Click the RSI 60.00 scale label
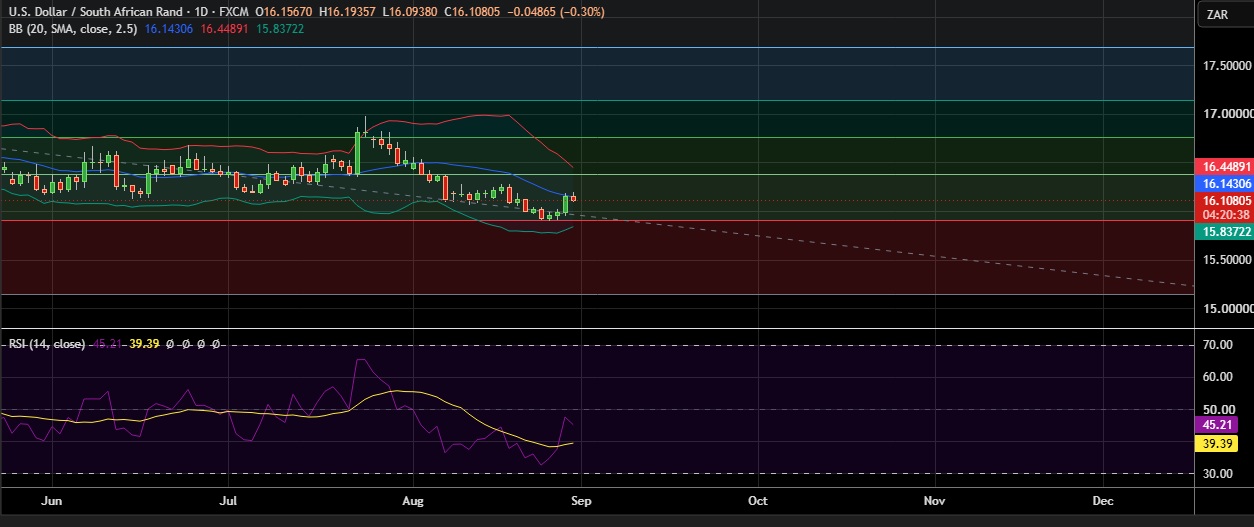This screenshot has height=527, width=1254. [1216, 377]
